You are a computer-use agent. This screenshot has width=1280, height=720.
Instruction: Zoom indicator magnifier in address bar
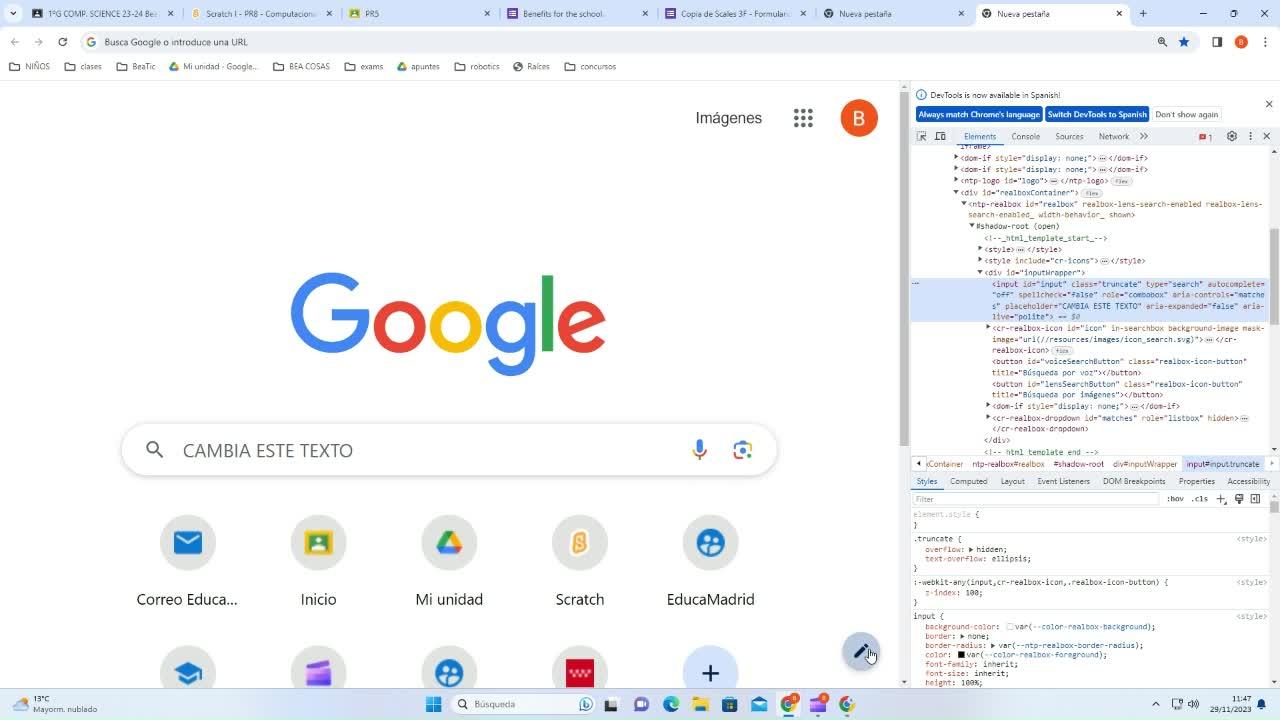pyautogui.click(x=1162, y=42)
